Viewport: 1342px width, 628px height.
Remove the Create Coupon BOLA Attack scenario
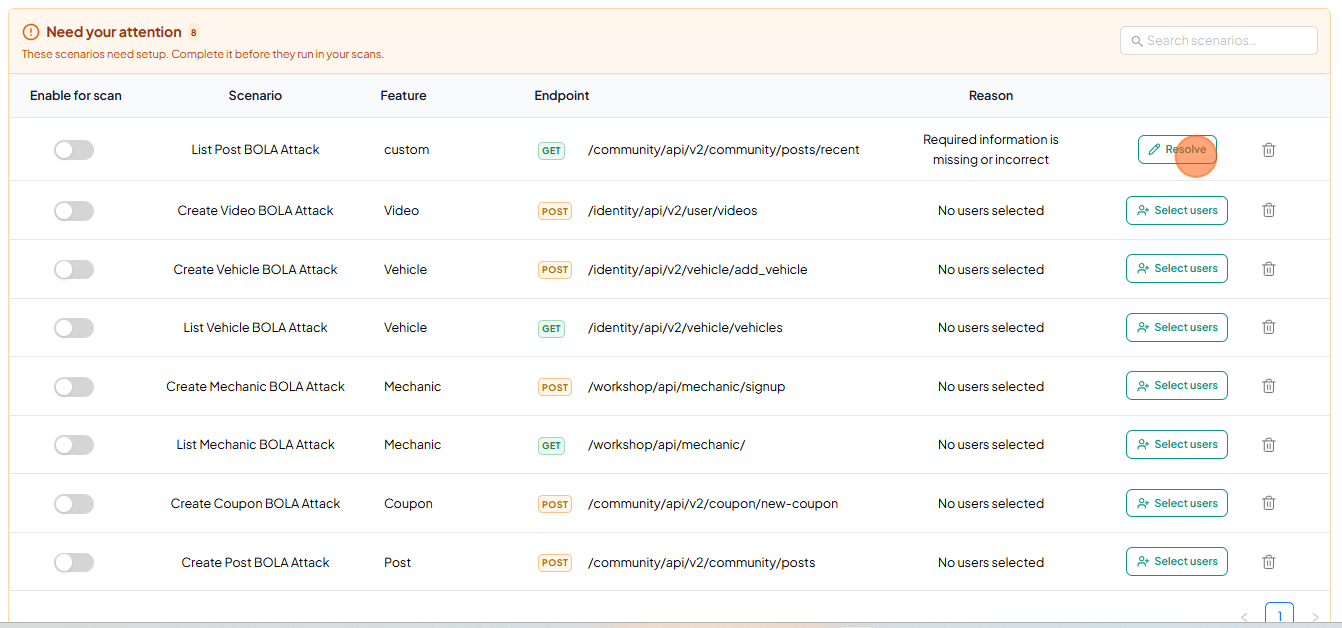[x=1268, y=503]
